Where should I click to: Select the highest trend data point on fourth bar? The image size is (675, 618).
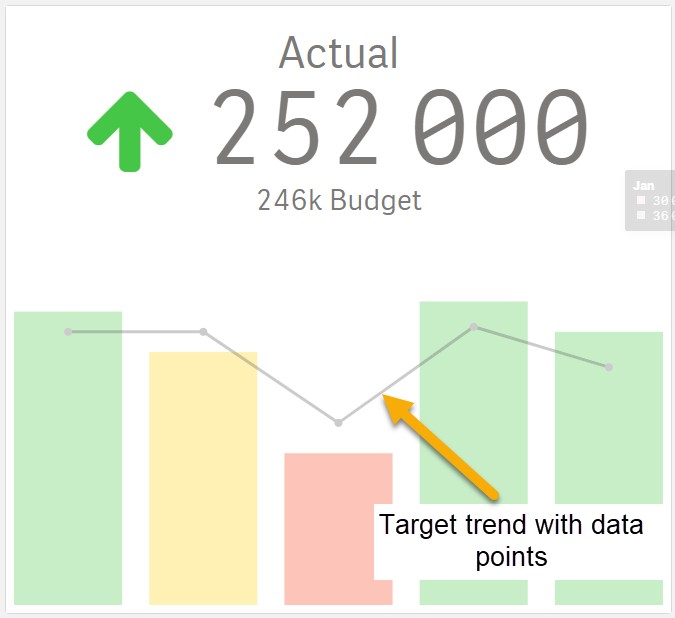point(474,327)
